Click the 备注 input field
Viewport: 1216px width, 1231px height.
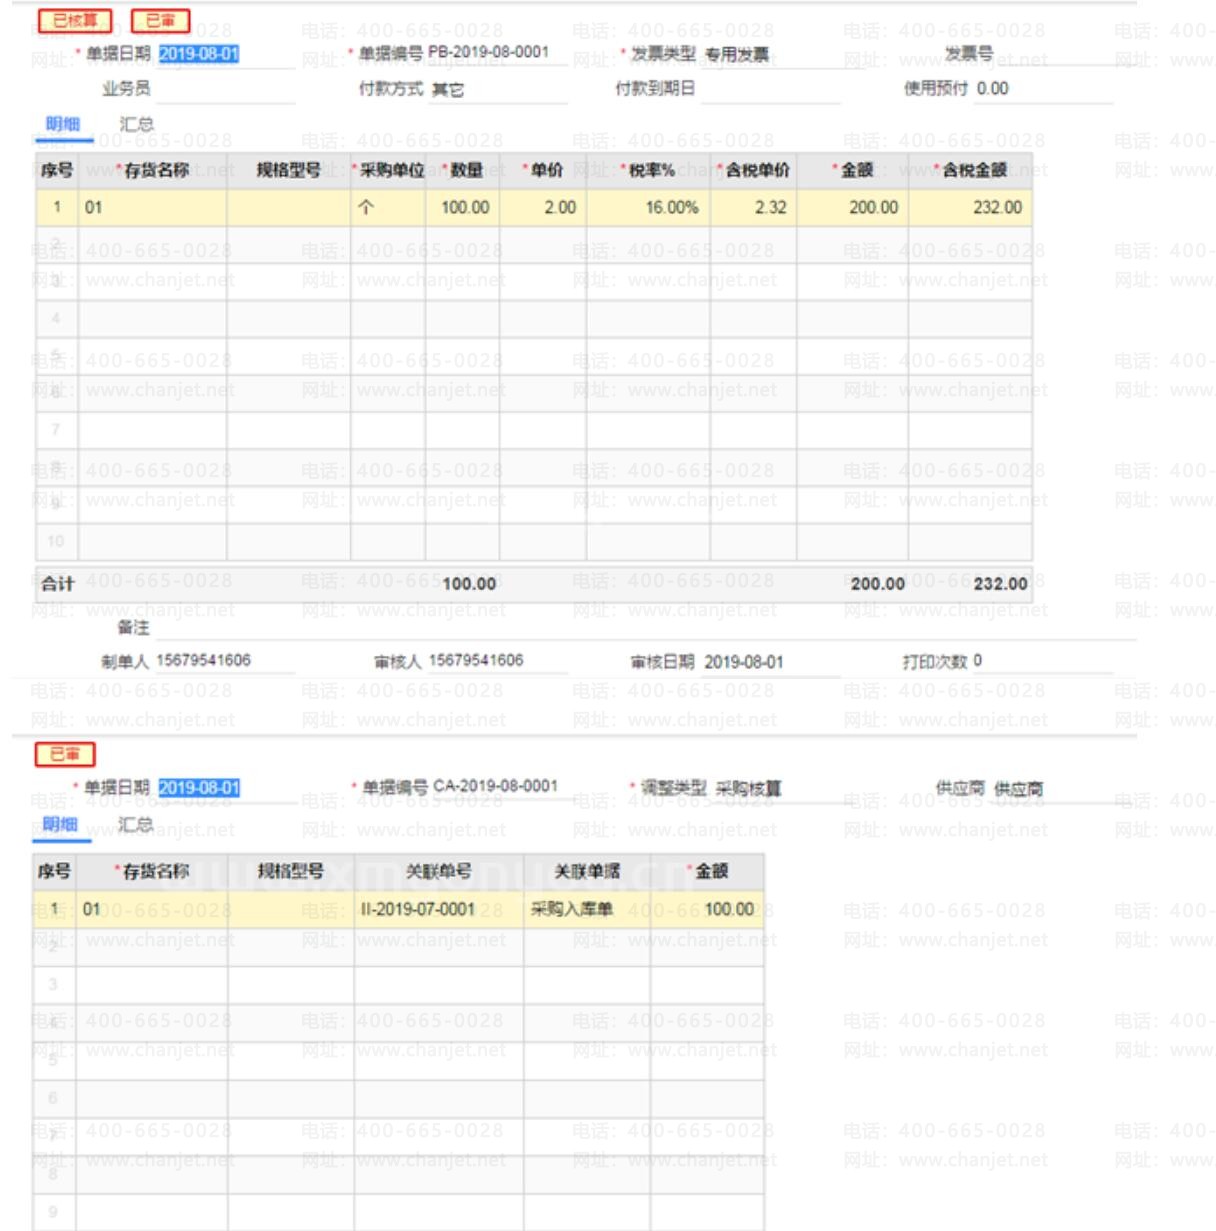(x=645, y=628)
